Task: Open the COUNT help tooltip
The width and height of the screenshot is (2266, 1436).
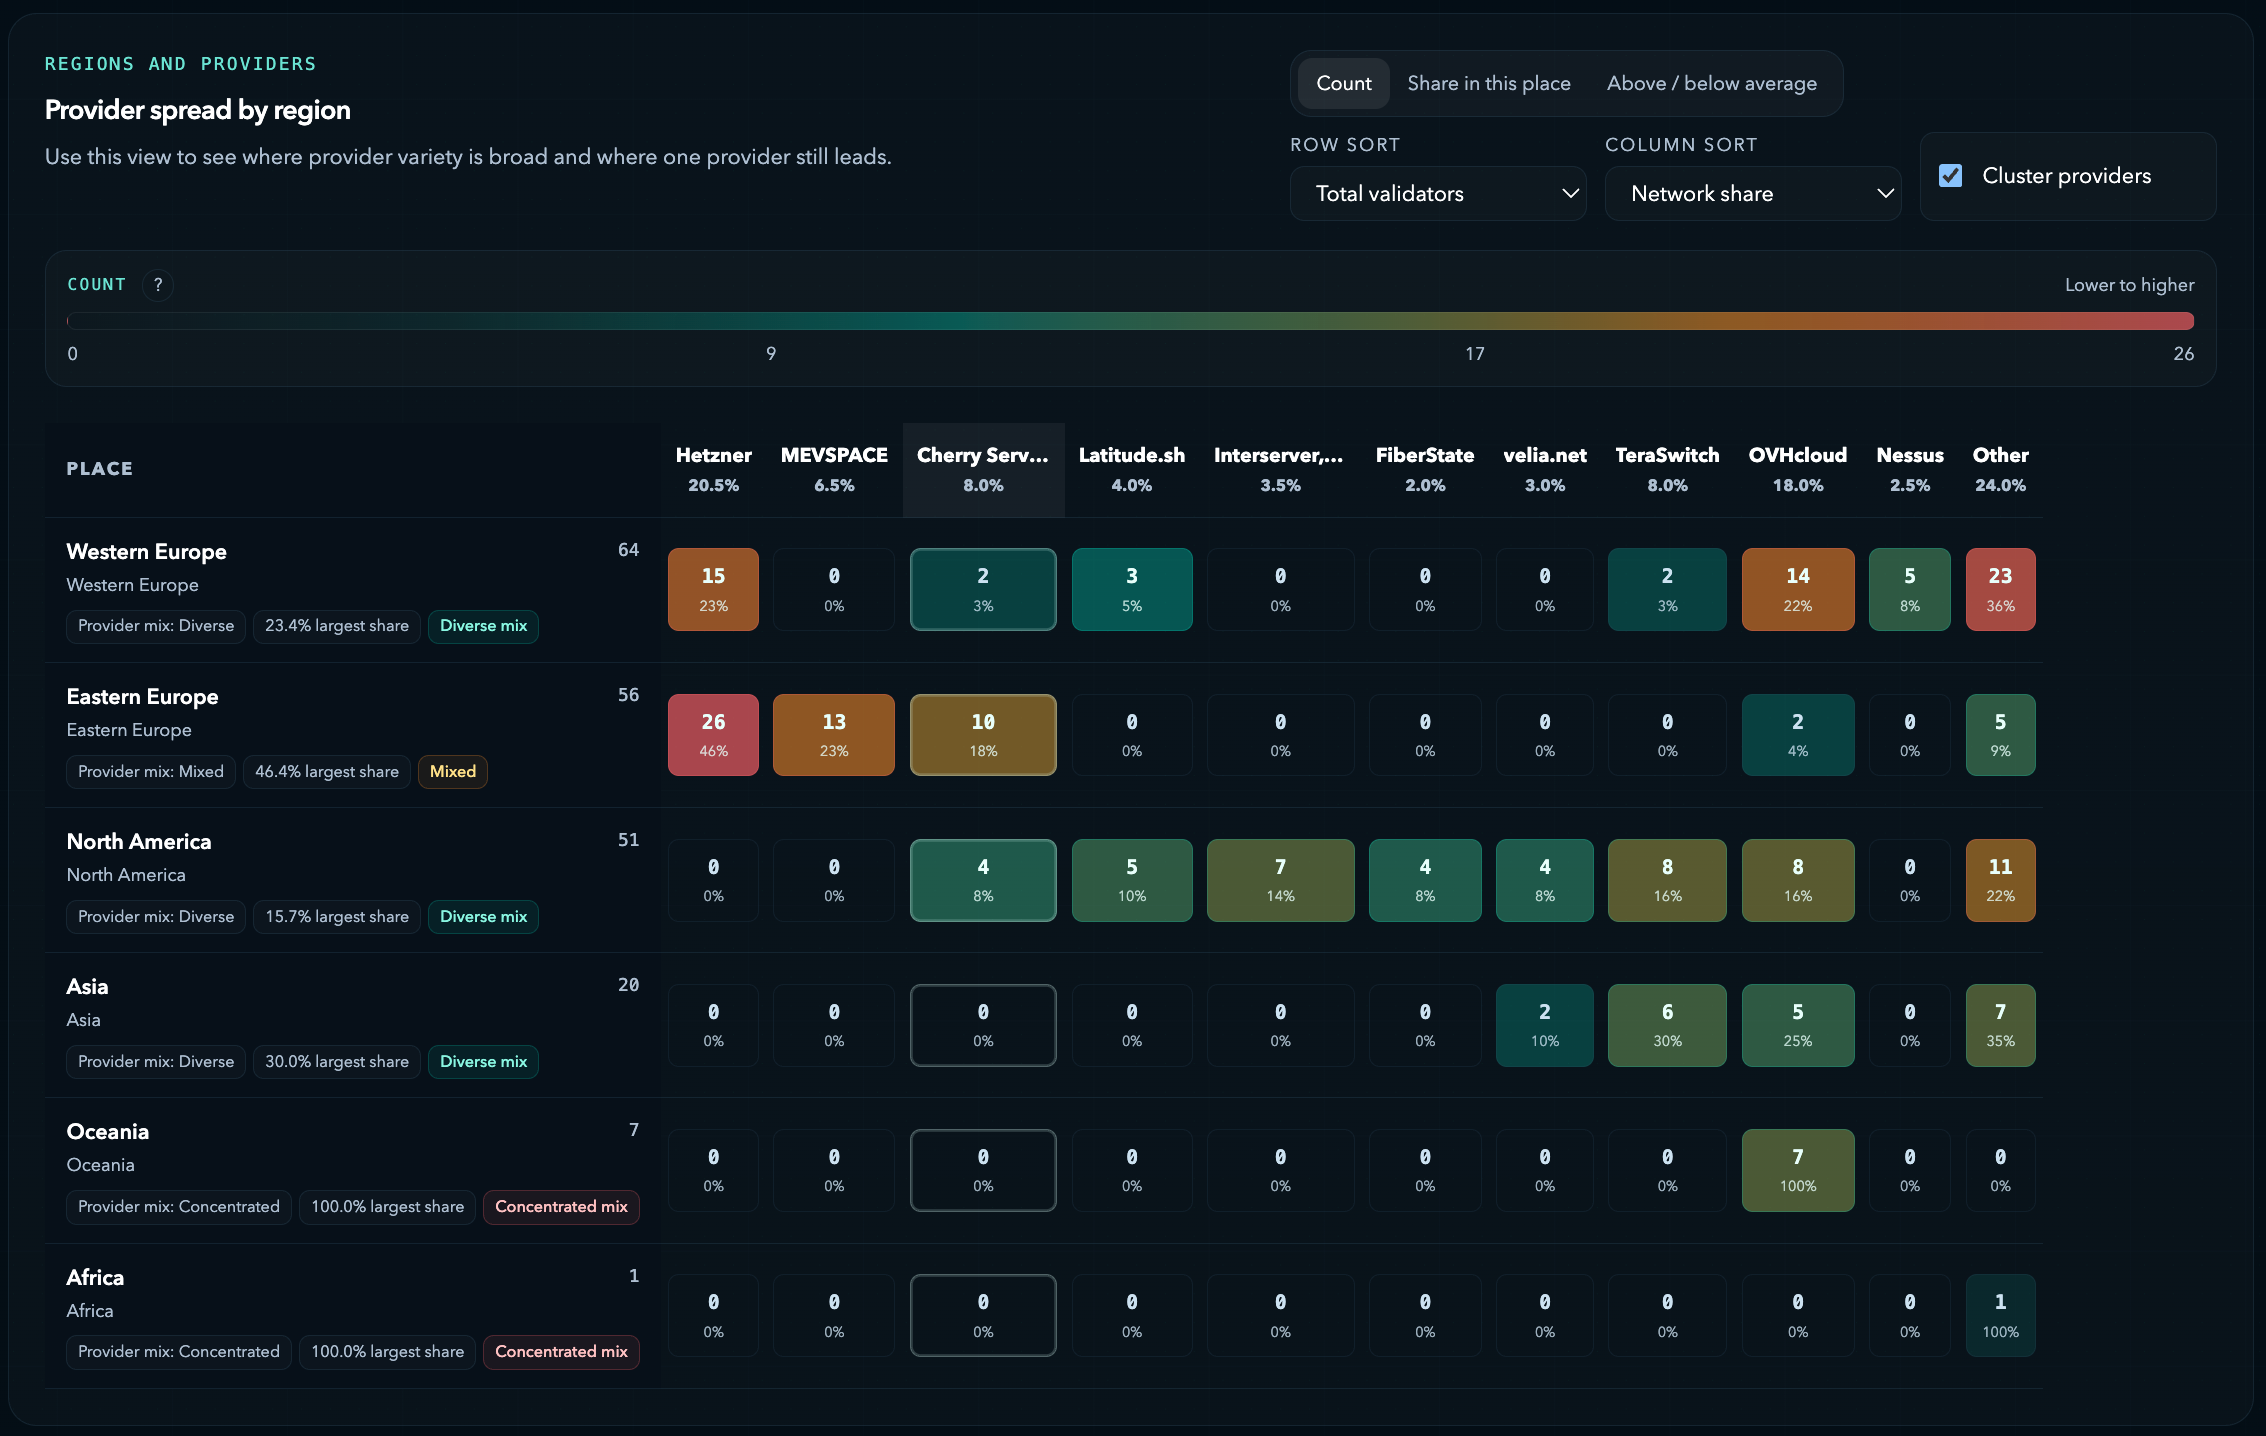Action: click(x=158, y=285)
